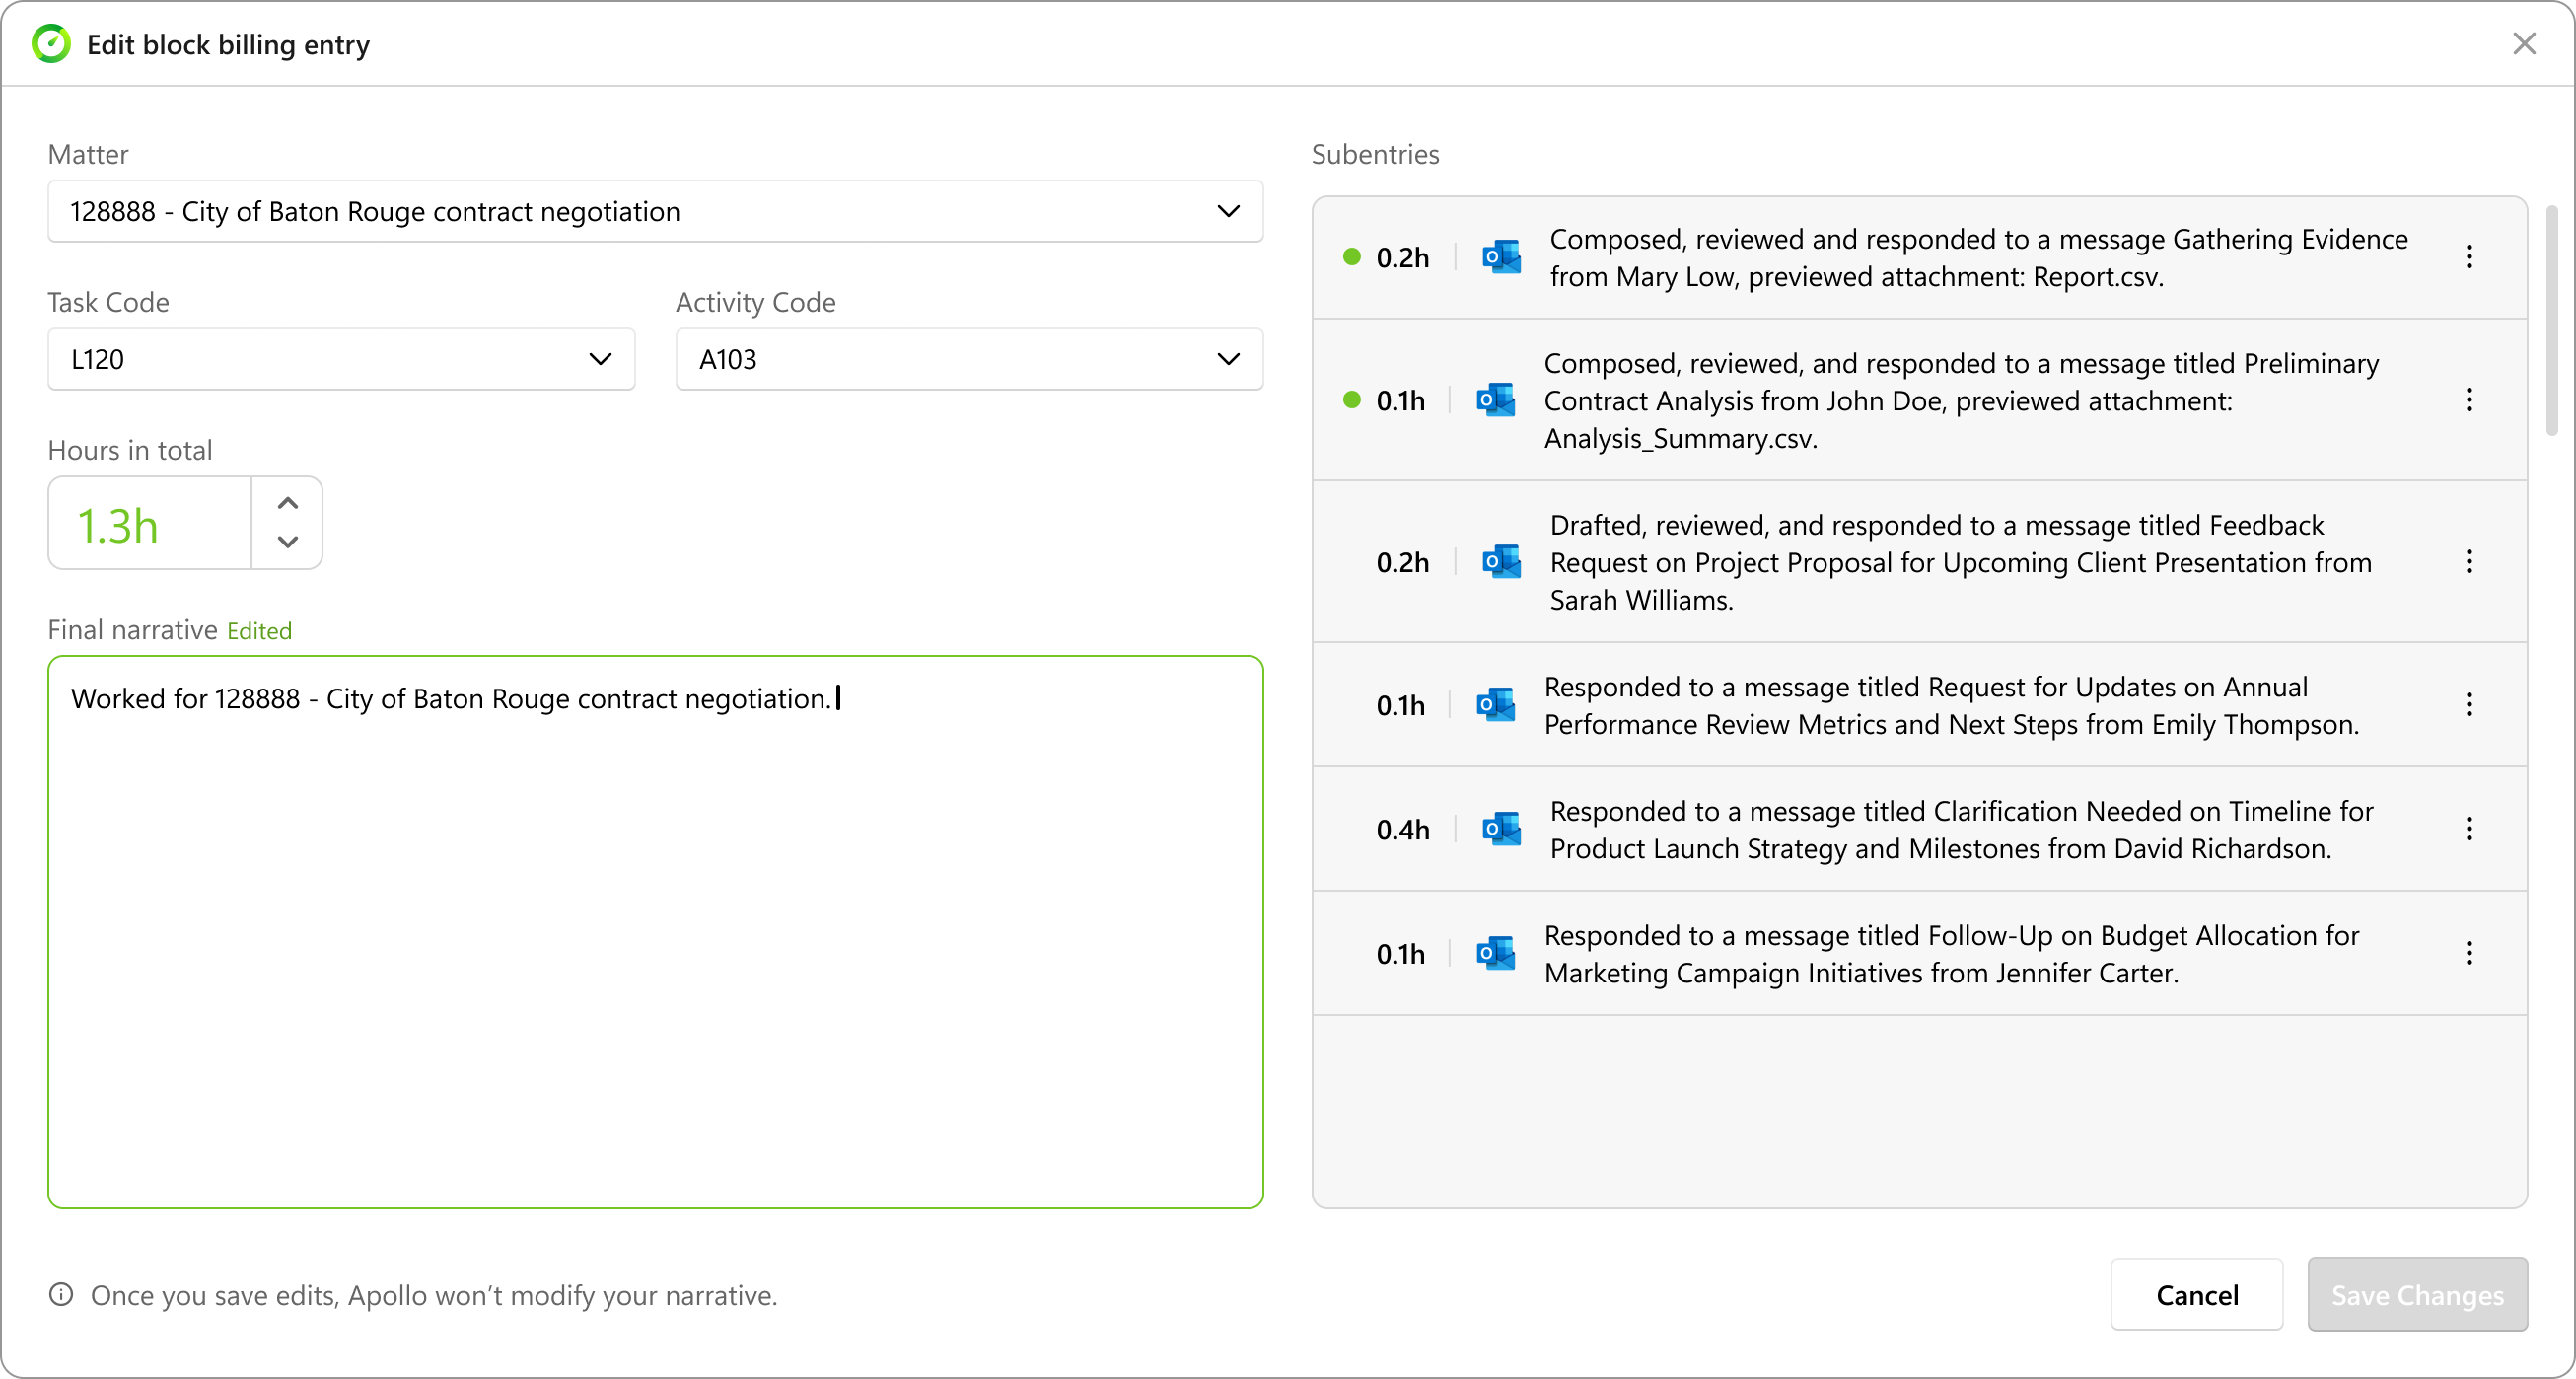Click the Save Changes button

2417,1295
